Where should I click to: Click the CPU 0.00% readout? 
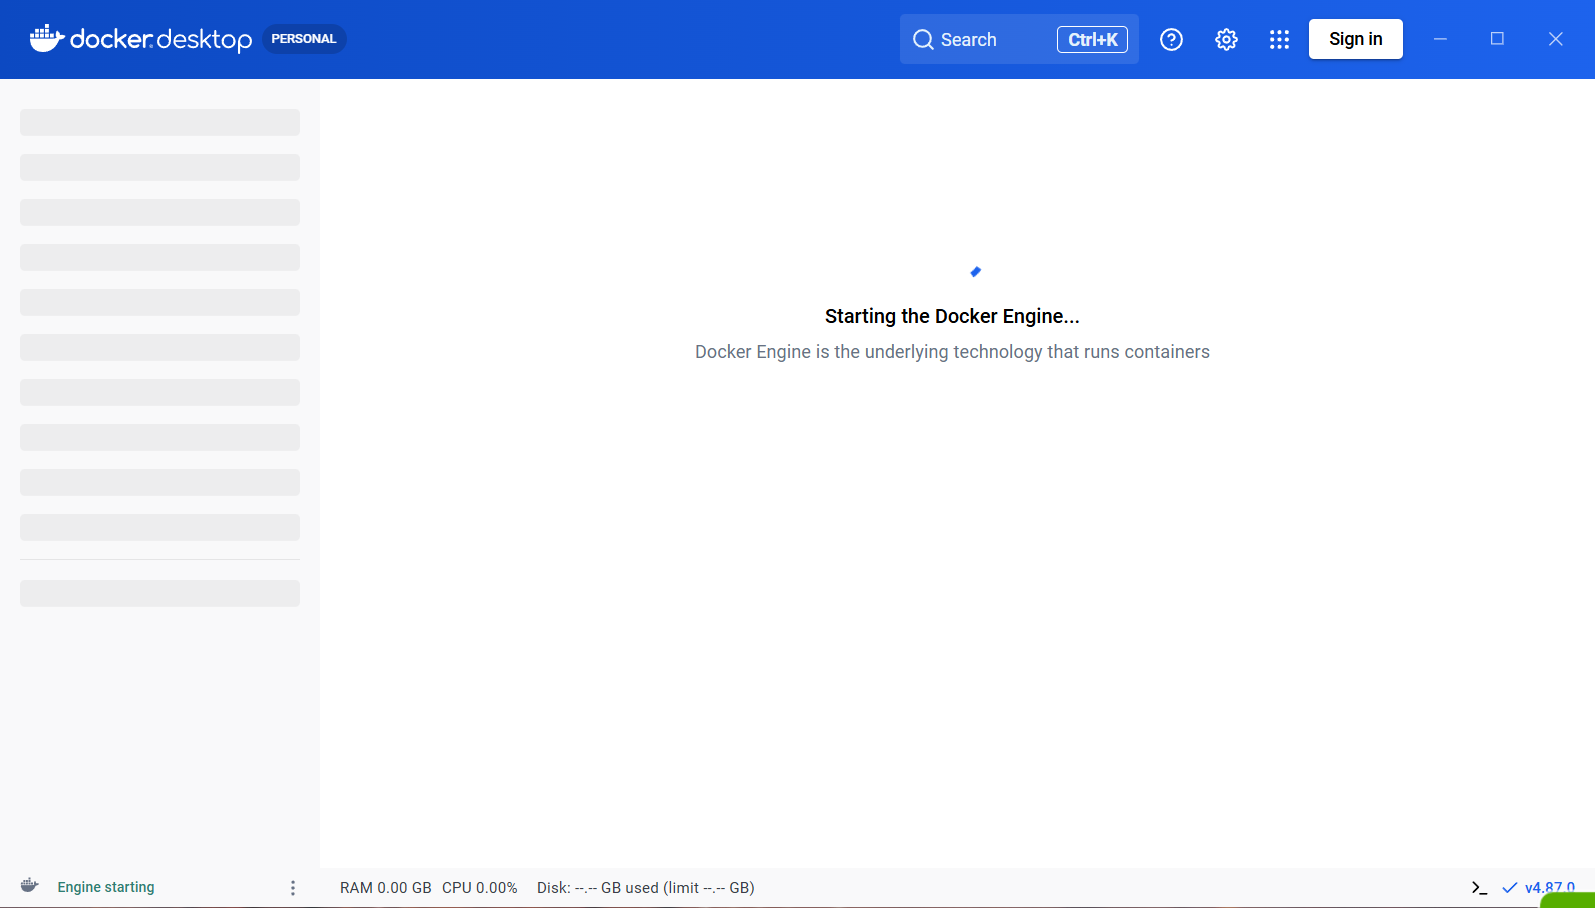tap(480, 888)
